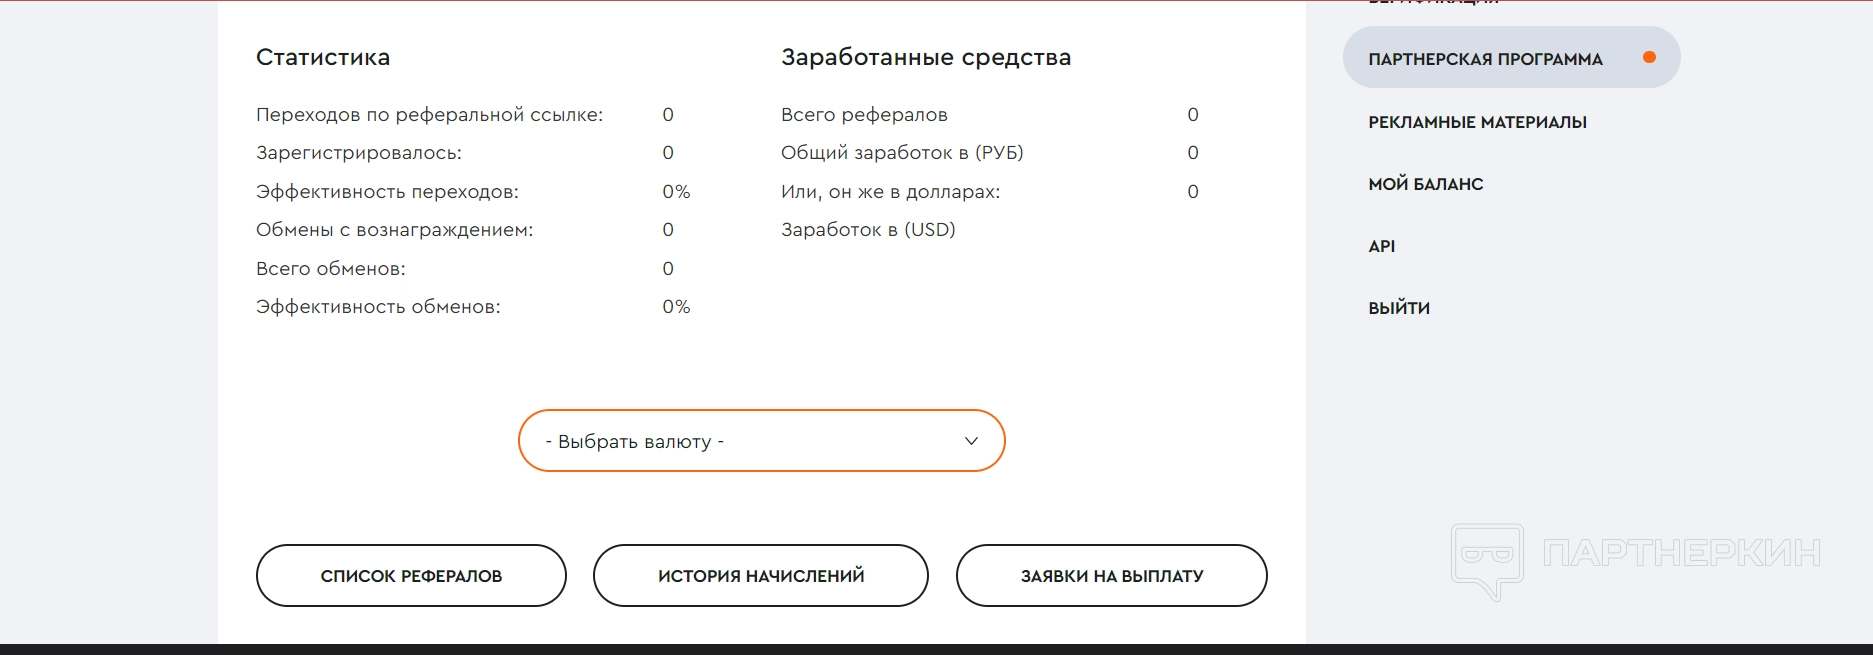Log out using the Выйти item
Screen dimensions: 1873x655
pos(1398,308)
